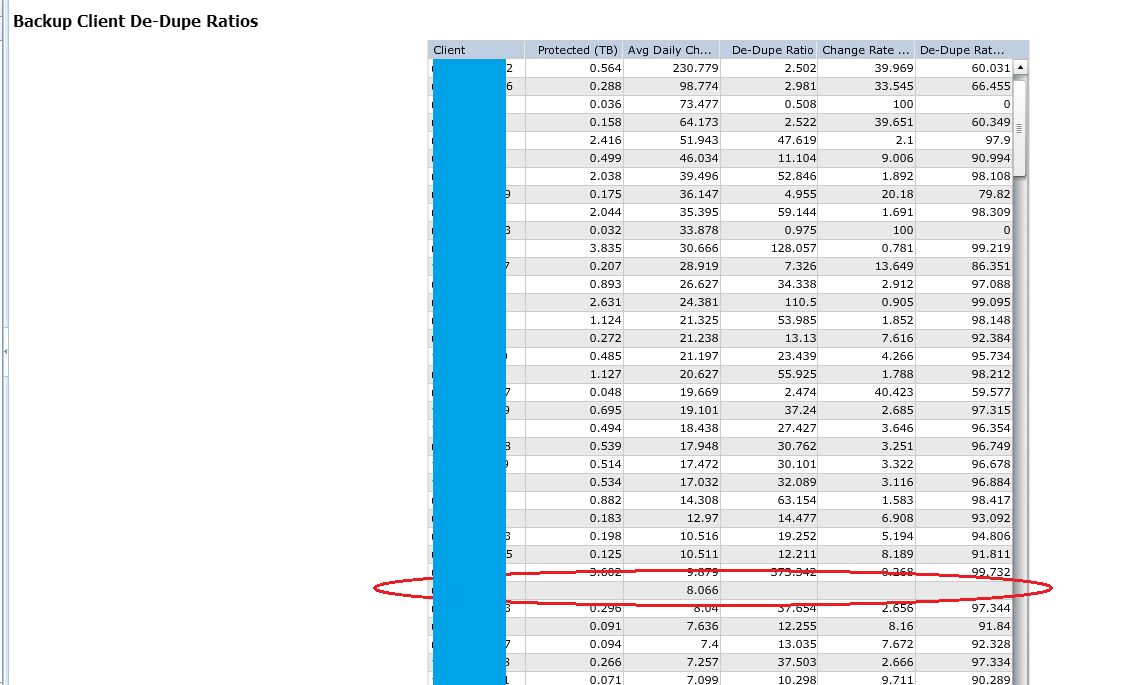1133x685 pixels.
Task: Click the scrollbar track below the thumb
Action: tap(1021, 400)
